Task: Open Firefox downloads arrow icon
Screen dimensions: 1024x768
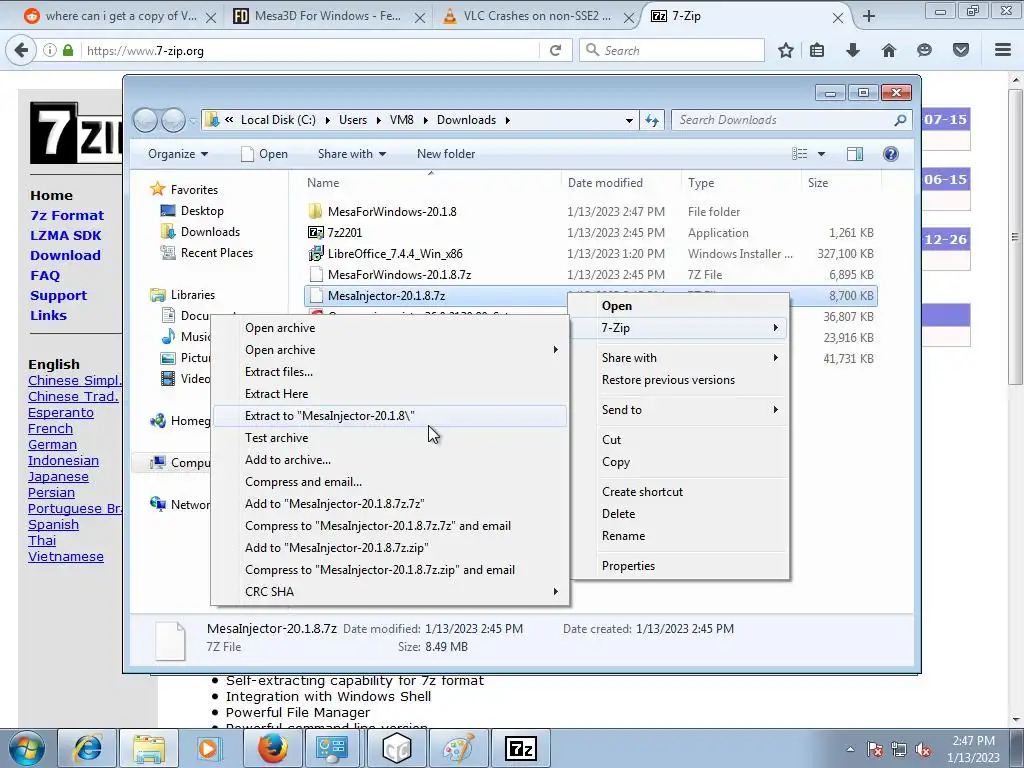Action: [x=852, y=50]
